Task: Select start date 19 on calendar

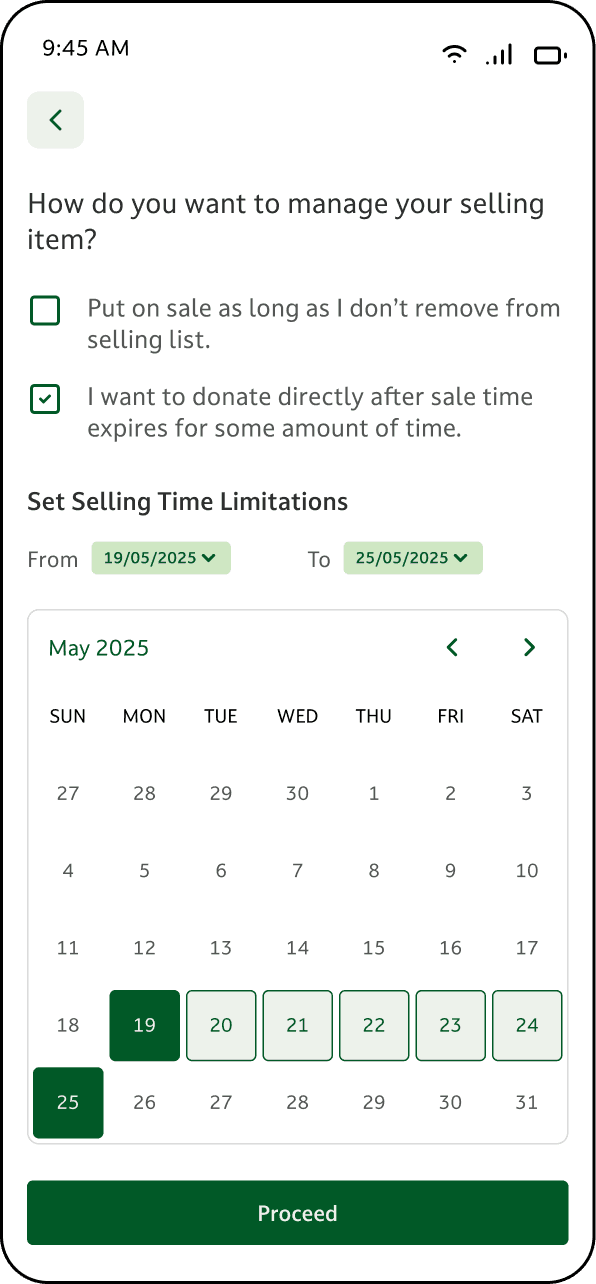Action: 145,1025
